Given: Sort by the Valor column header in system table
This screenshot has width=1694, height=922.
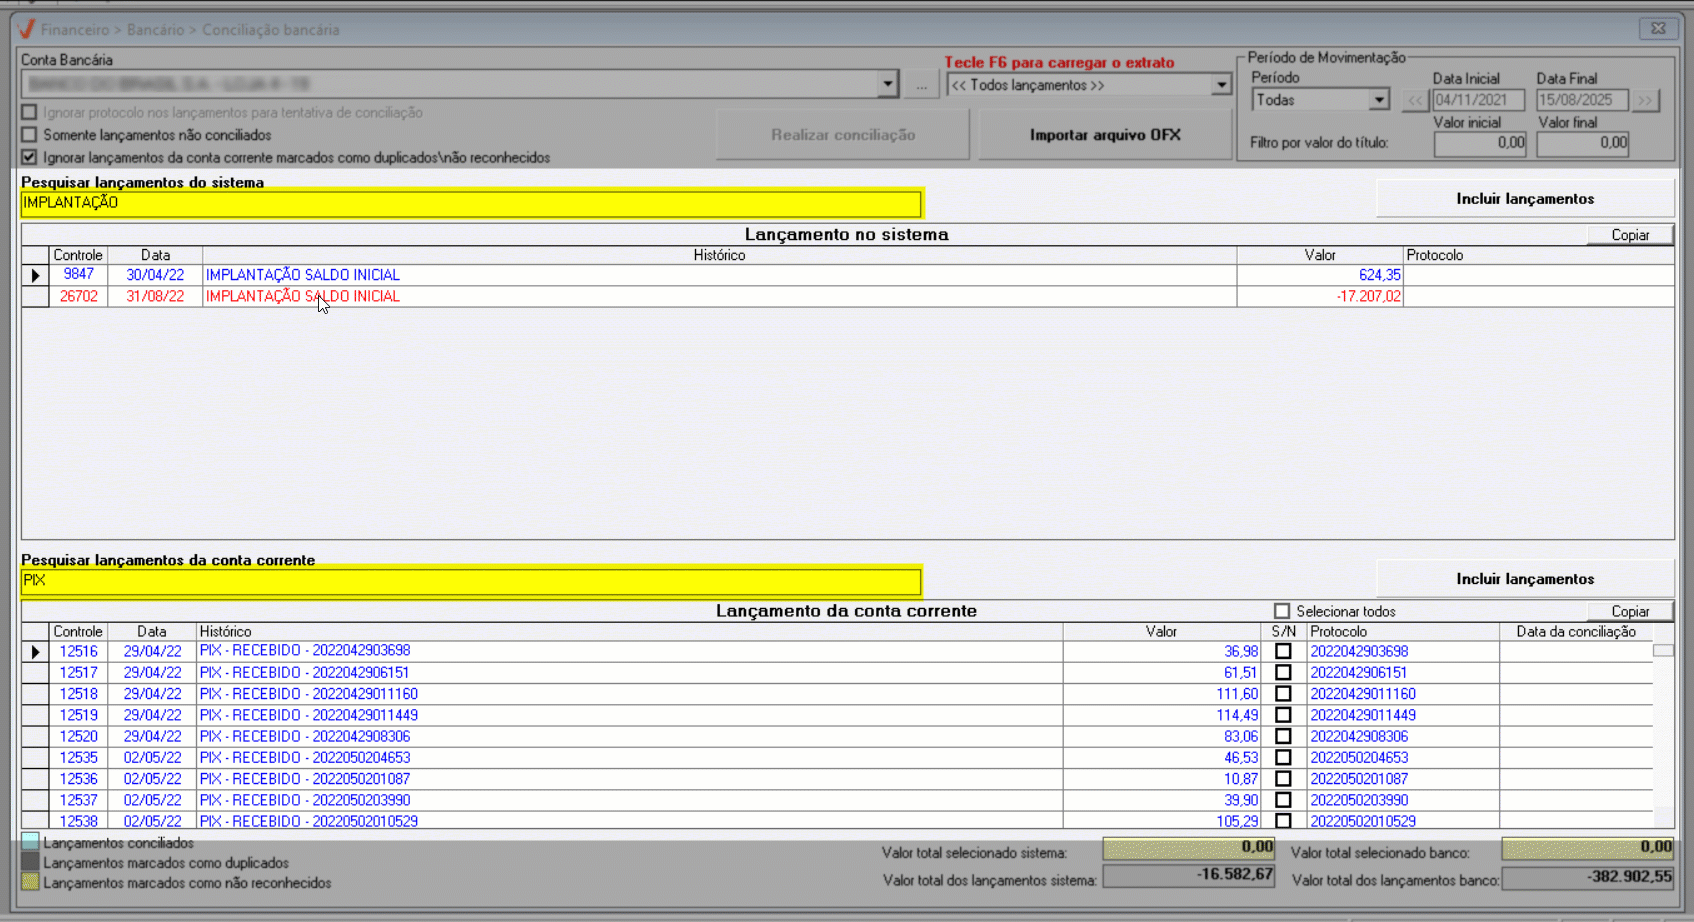Looking at the screenshot, I should pos(1319,255).
